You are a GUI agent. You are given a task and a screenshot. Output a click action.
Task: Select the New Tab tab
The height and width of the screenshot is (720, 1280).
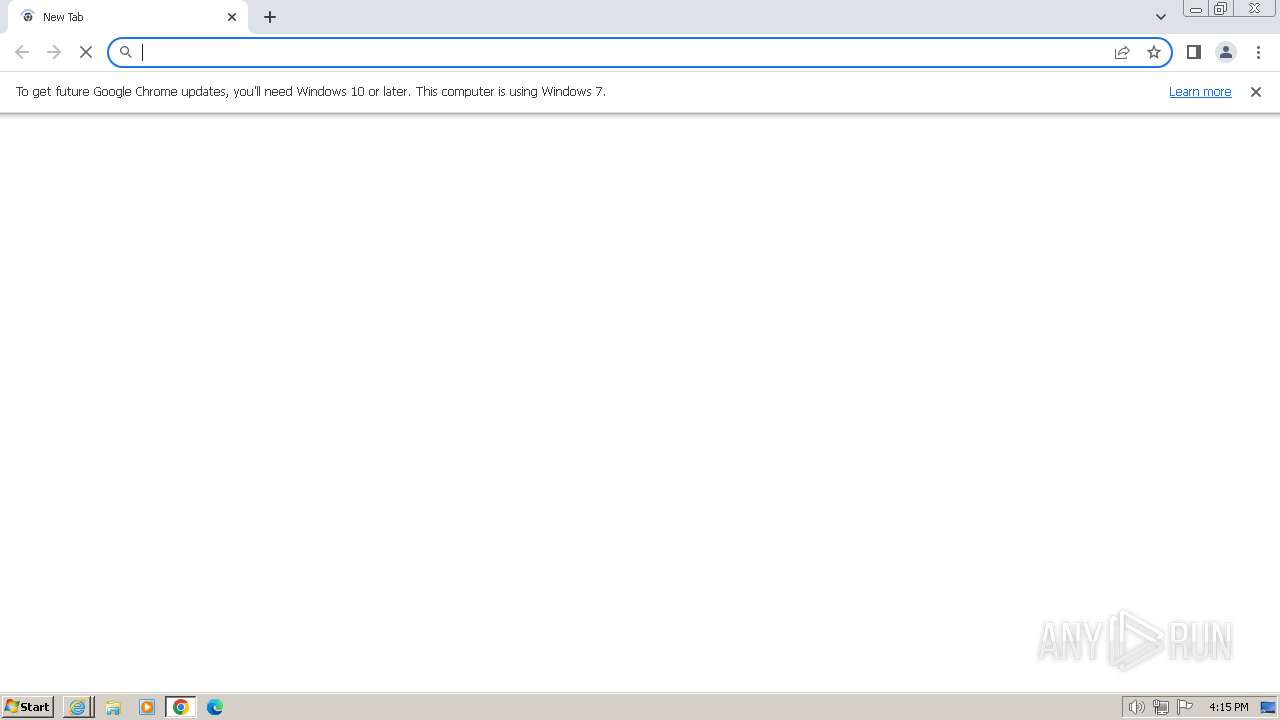tap(128, 17)
